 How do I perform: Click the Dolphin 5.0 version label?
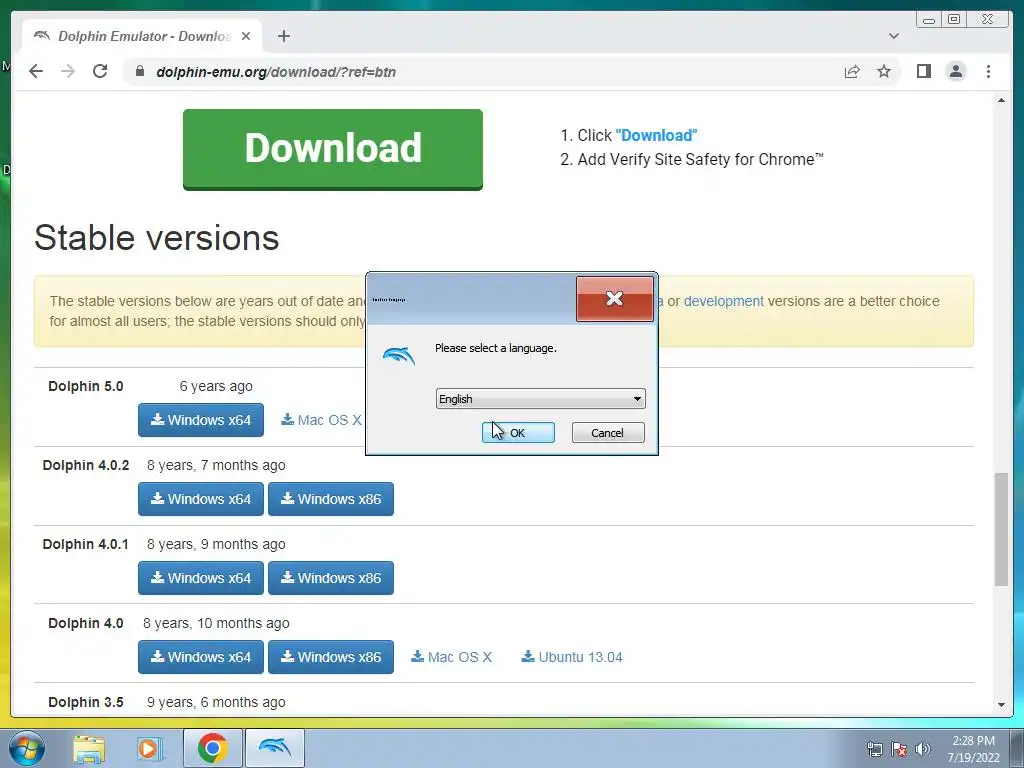(x=86, y=386)
